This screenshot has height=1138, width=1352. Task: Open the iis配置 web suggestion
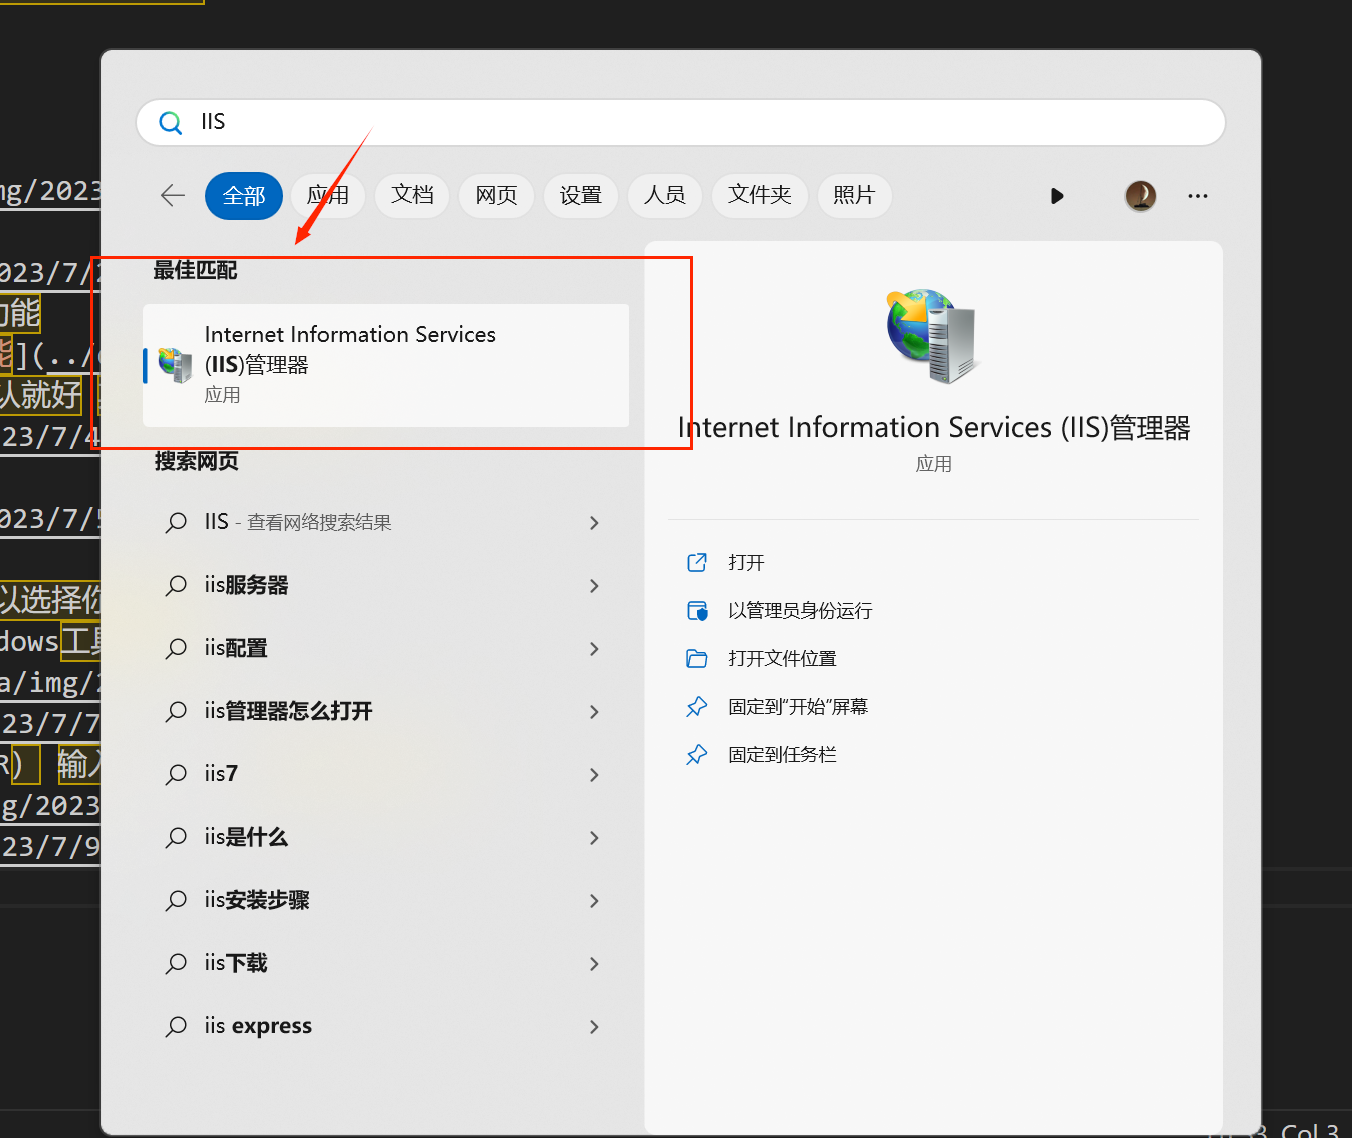pyautogui.click(x=386, y=648)
